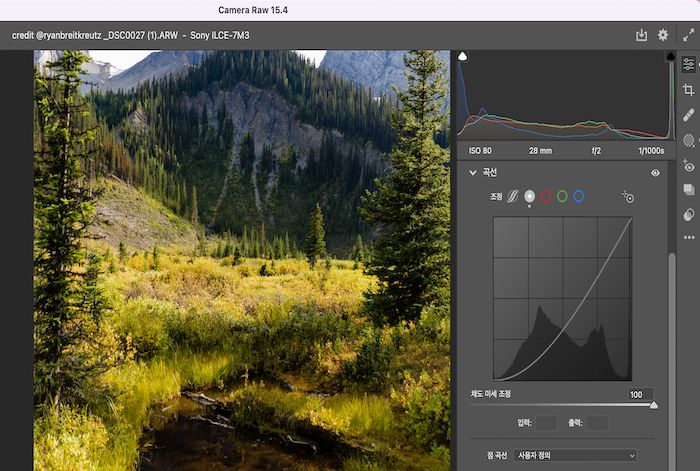Click the 곡선 panel heading label

(489, 172)
